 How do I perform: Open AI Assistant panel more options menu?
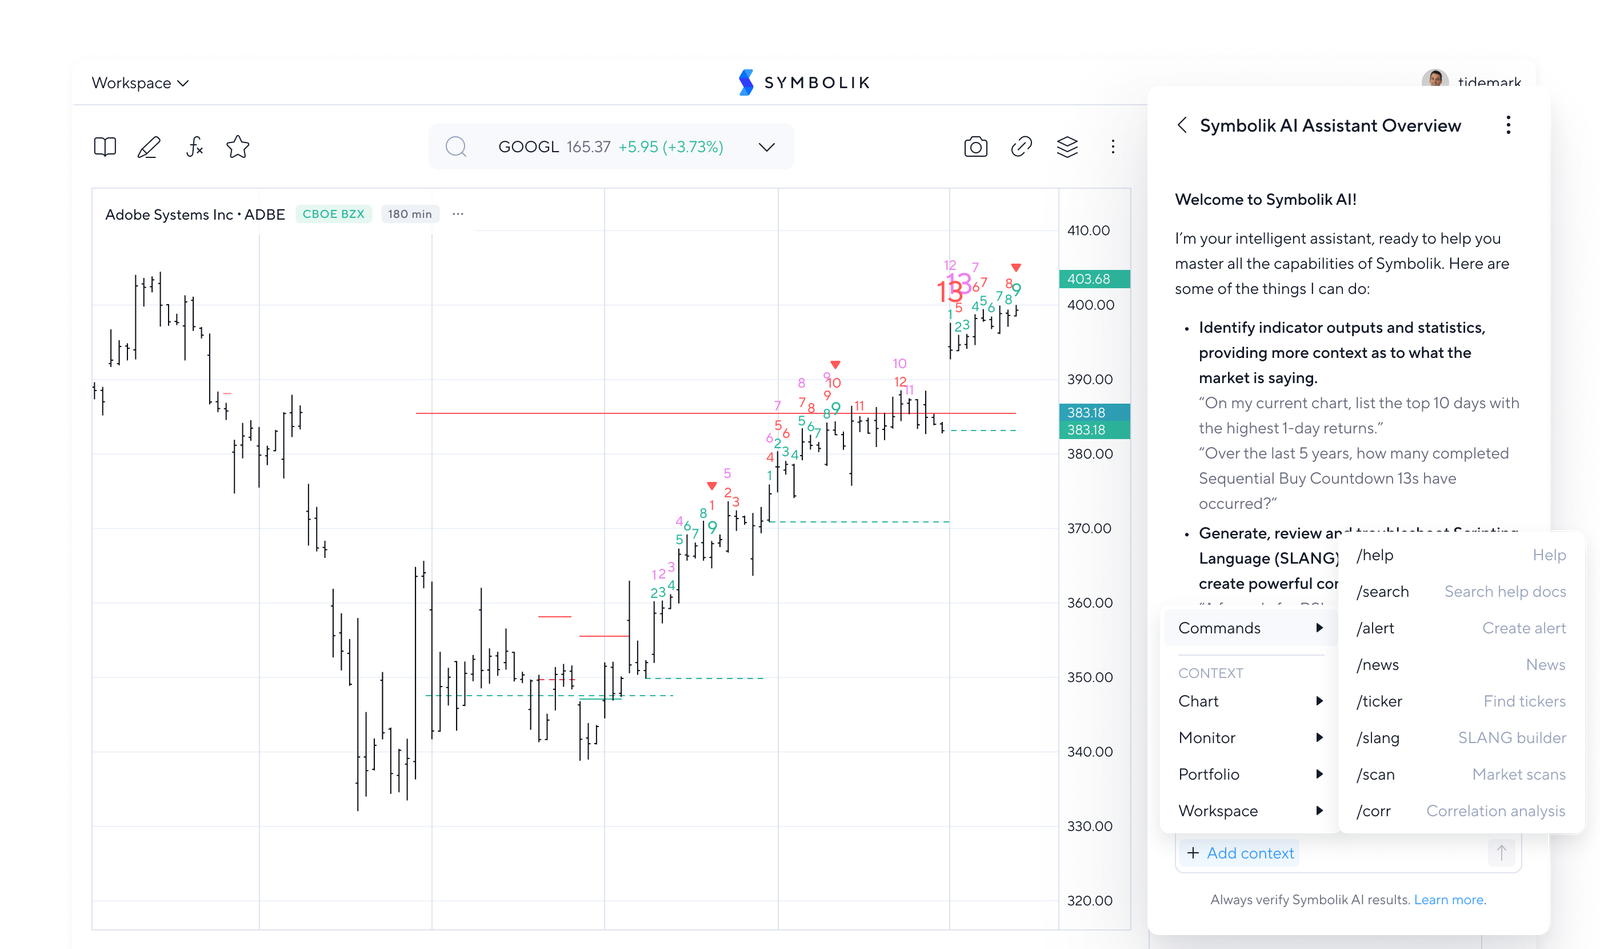1508,125
